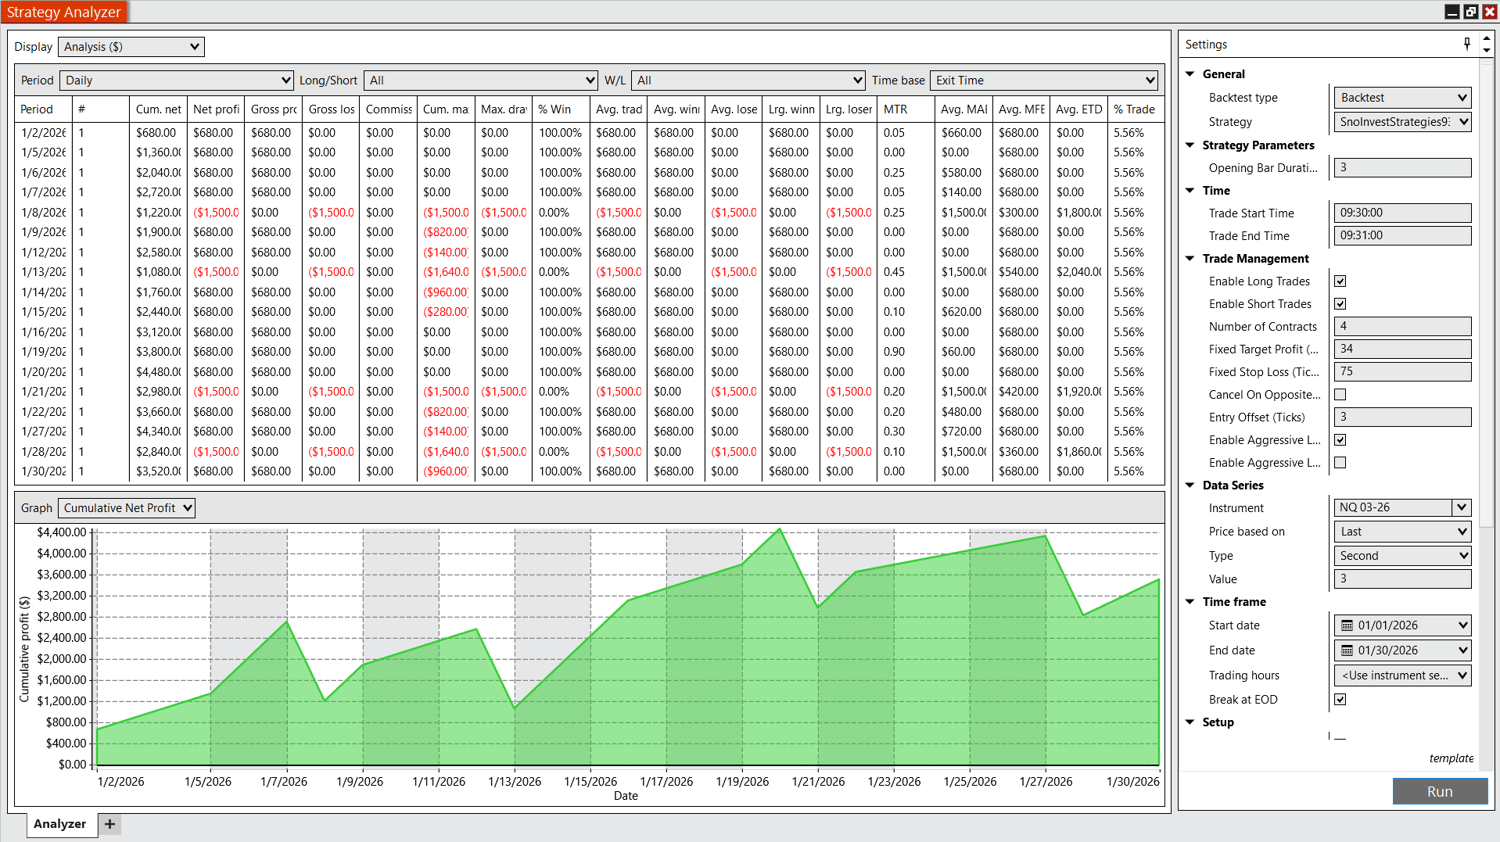This screenshot has width=1500, height=842.
Task: Sort by the Cum. net column header
Action: point(158,109)
